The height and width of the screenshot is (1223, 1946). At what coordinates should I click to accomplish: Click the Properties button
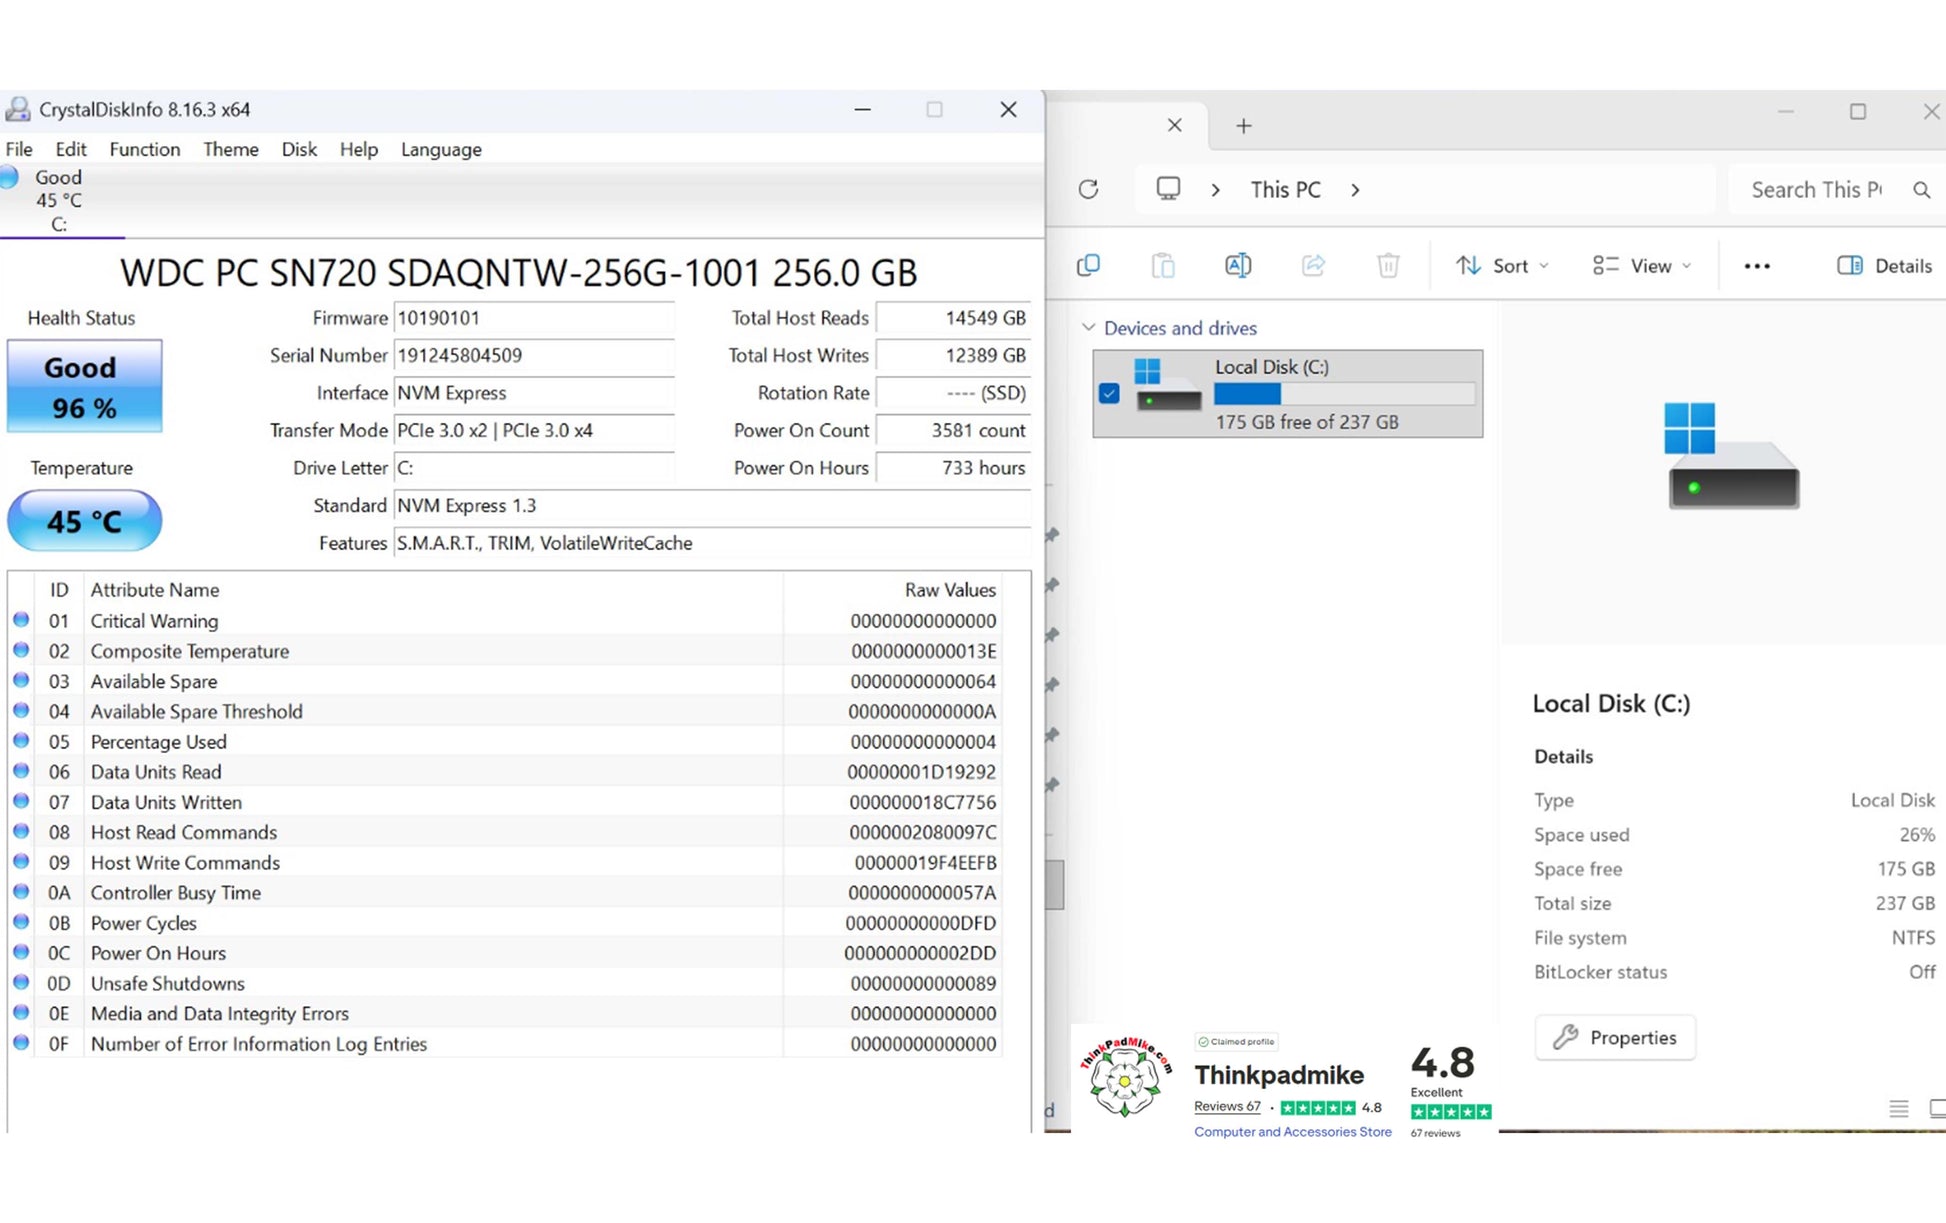pos(1614,1037)
